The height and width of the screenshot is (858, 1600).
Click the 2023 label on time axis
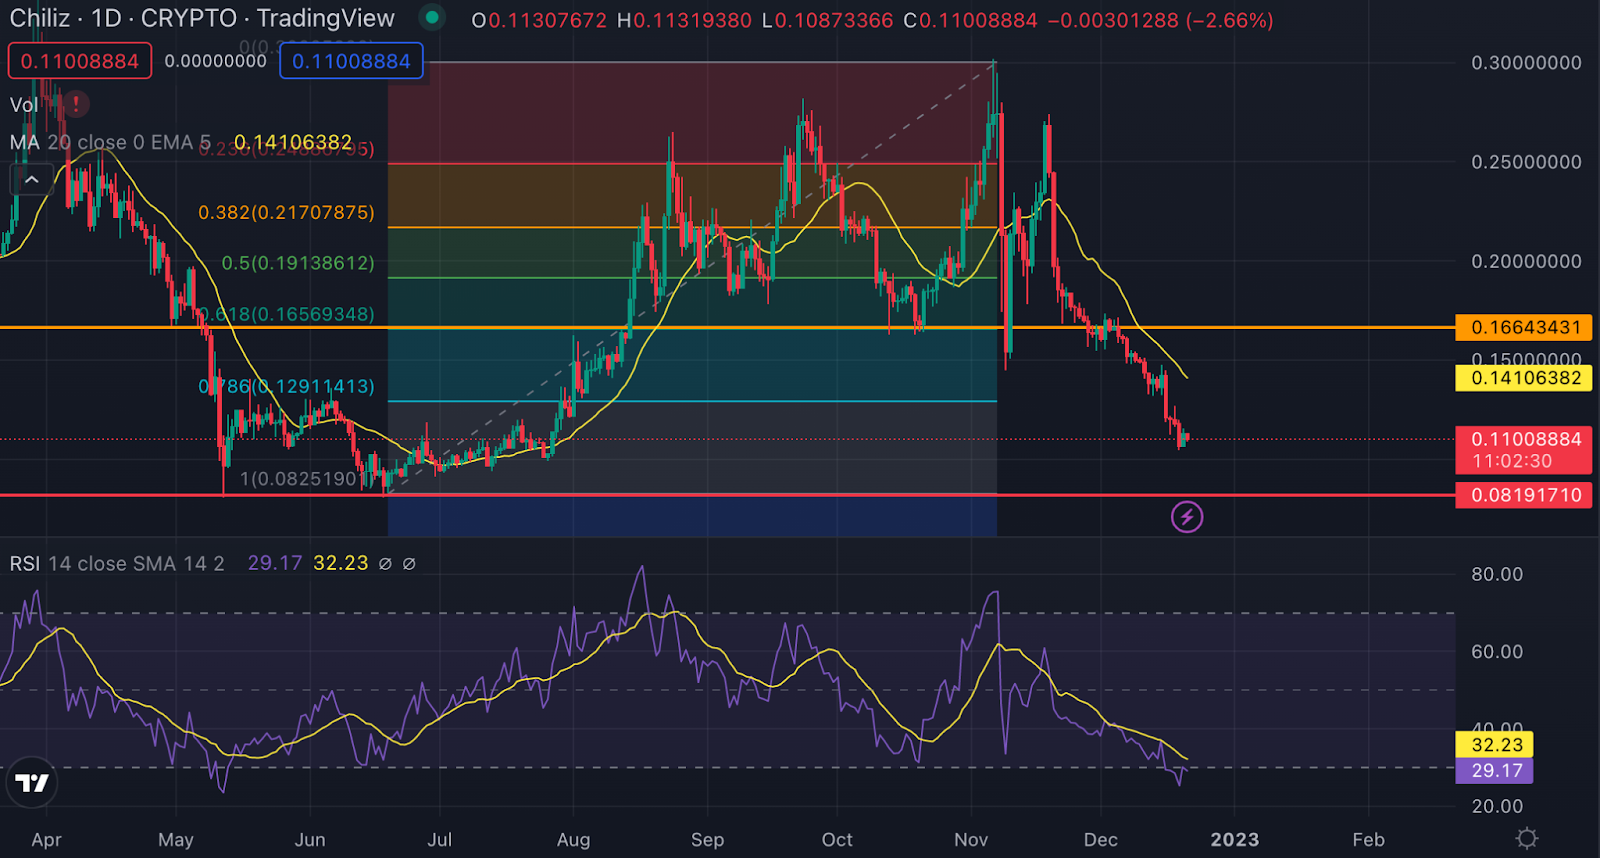(x=1235, y=840)
